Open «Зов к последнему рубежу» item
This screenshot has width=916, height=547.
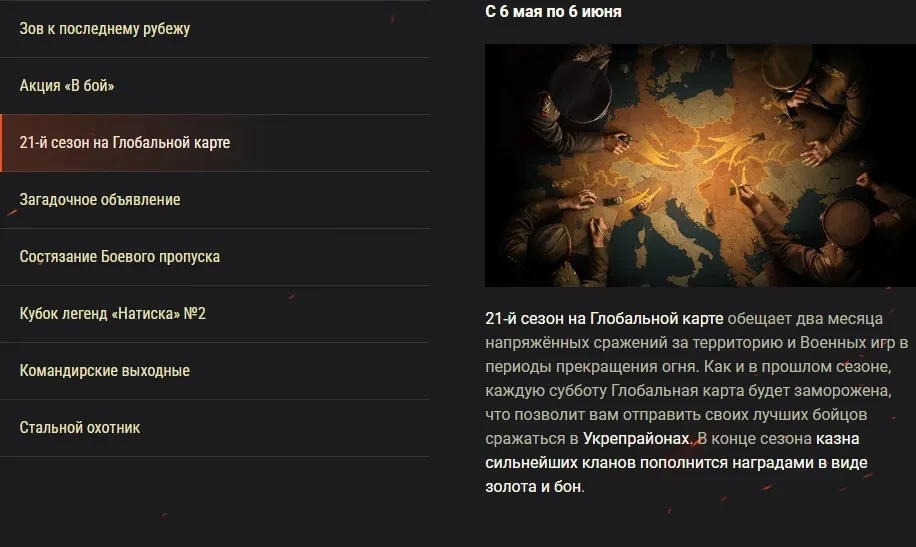[215, 29]
